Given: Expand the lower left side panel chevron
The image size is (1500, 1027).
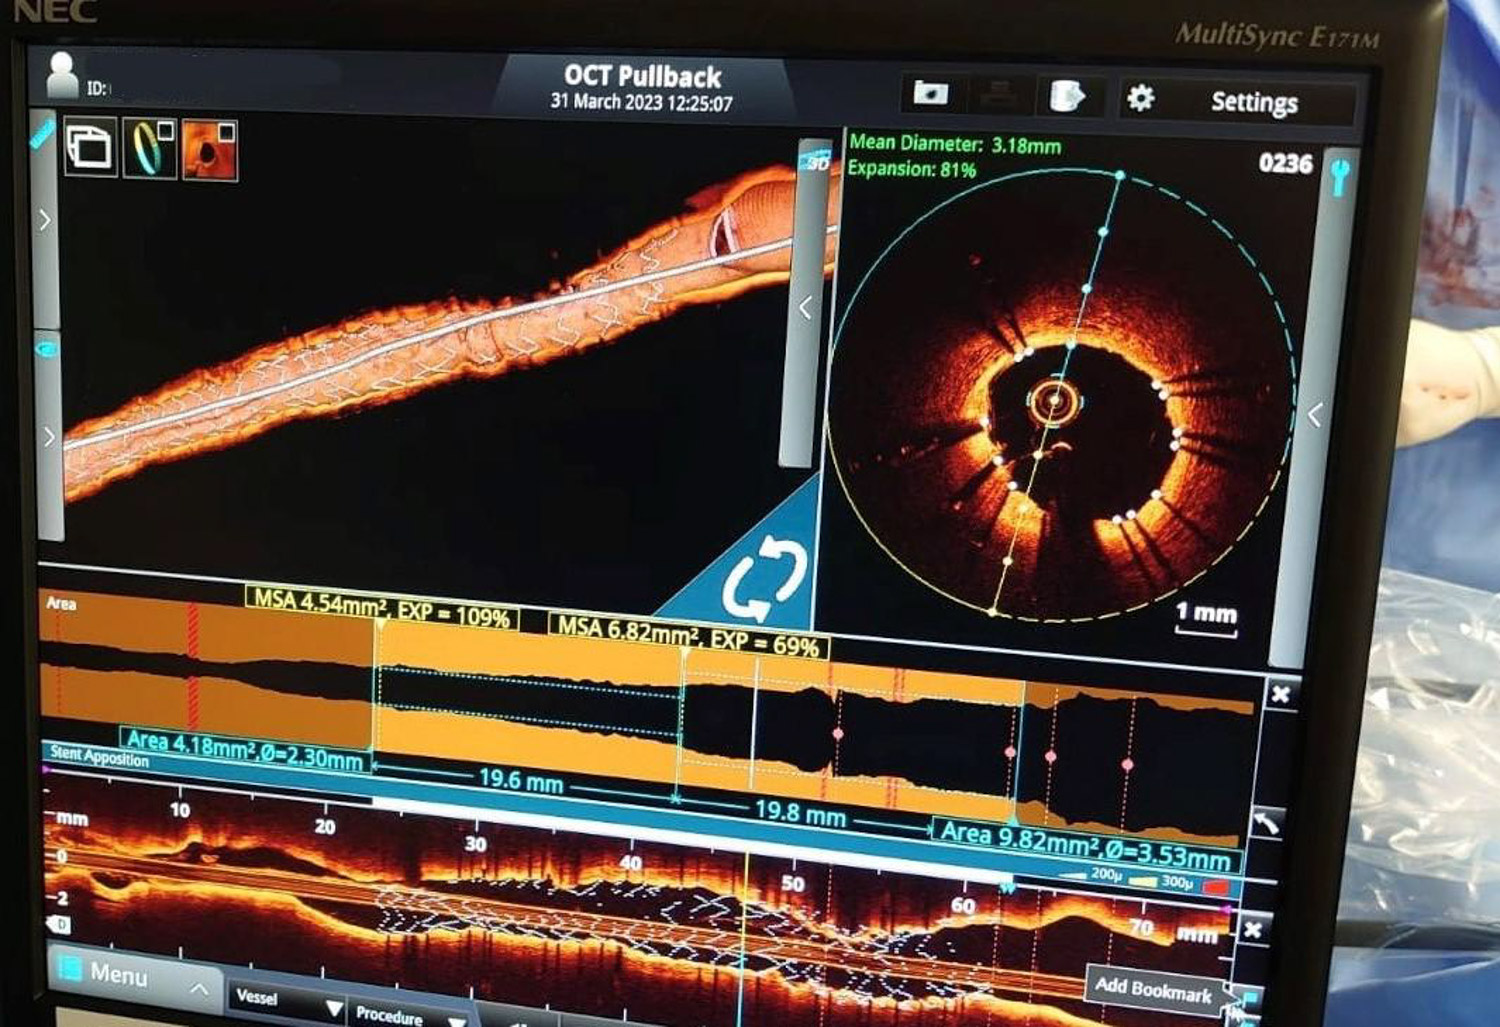Looking at the screenshot, I should click(x=48, y=436).
